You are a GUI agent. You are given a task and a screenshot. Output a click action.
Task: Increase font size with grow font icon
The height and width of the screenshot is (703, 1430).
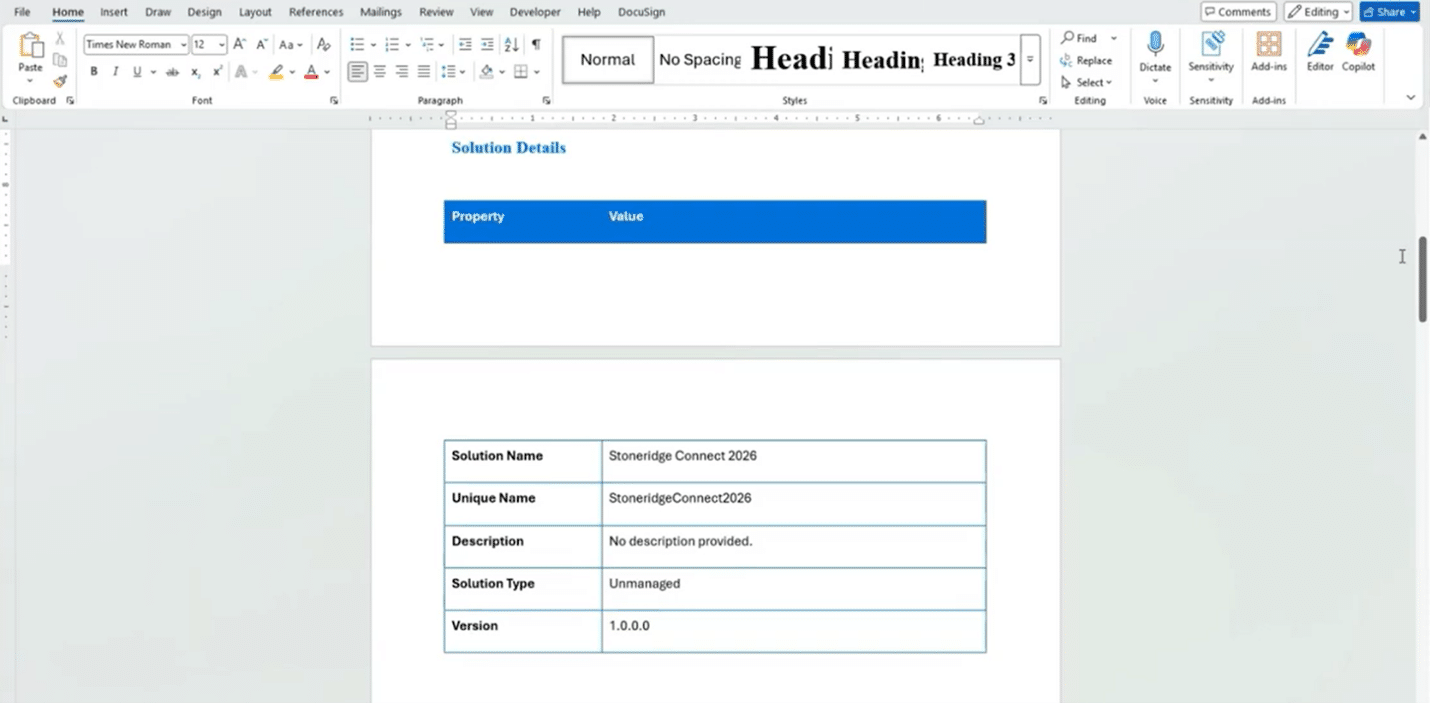pyautogui.click(x=240, y=44)
